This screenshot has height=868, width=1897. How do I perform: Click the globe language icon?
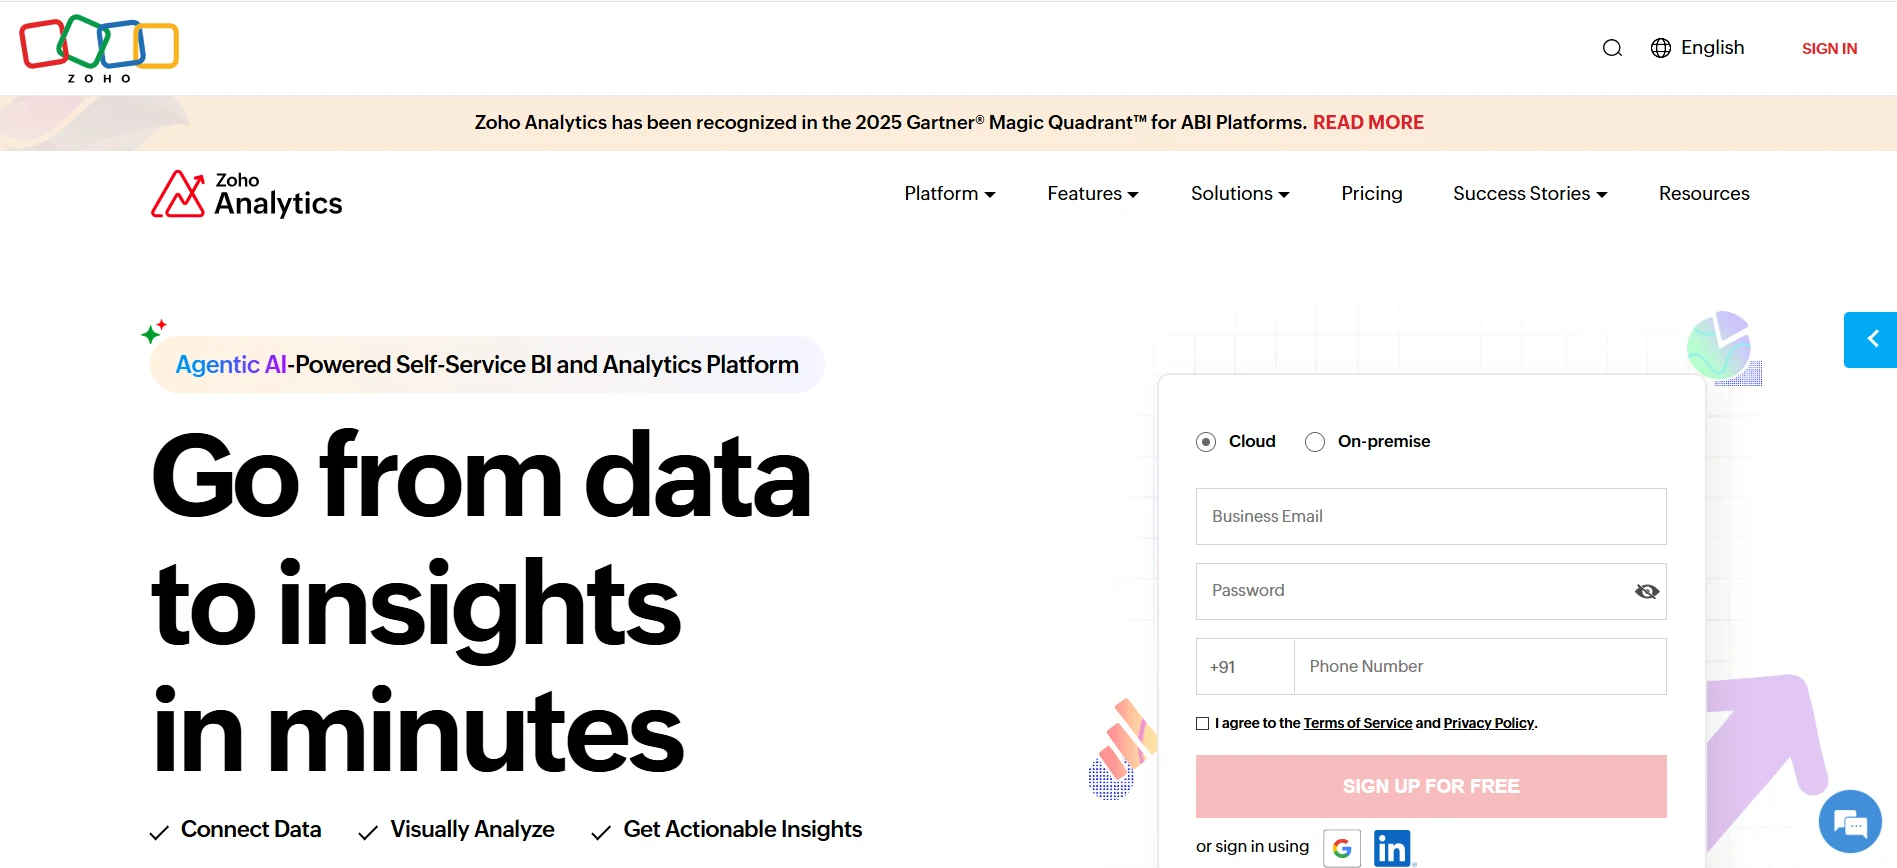click(x=1660, y=48)
